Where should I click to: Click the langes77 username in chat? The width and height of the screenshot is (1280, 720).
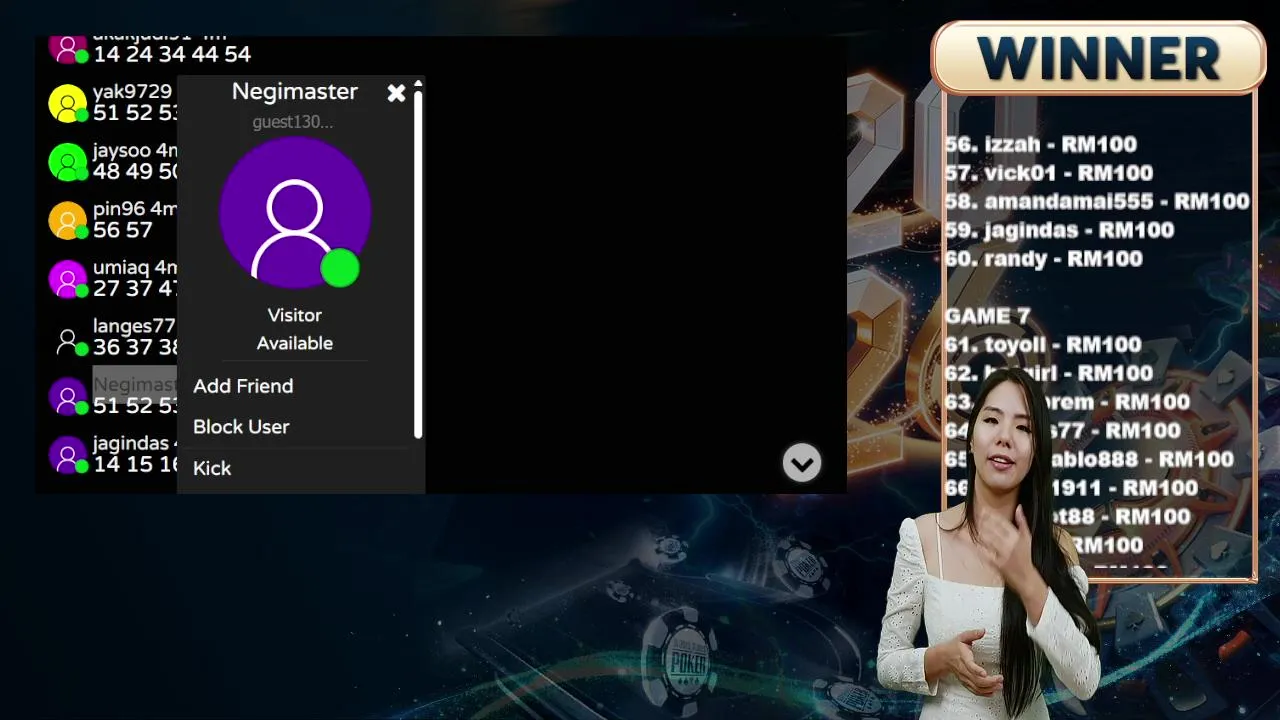[x=134, y=326]
